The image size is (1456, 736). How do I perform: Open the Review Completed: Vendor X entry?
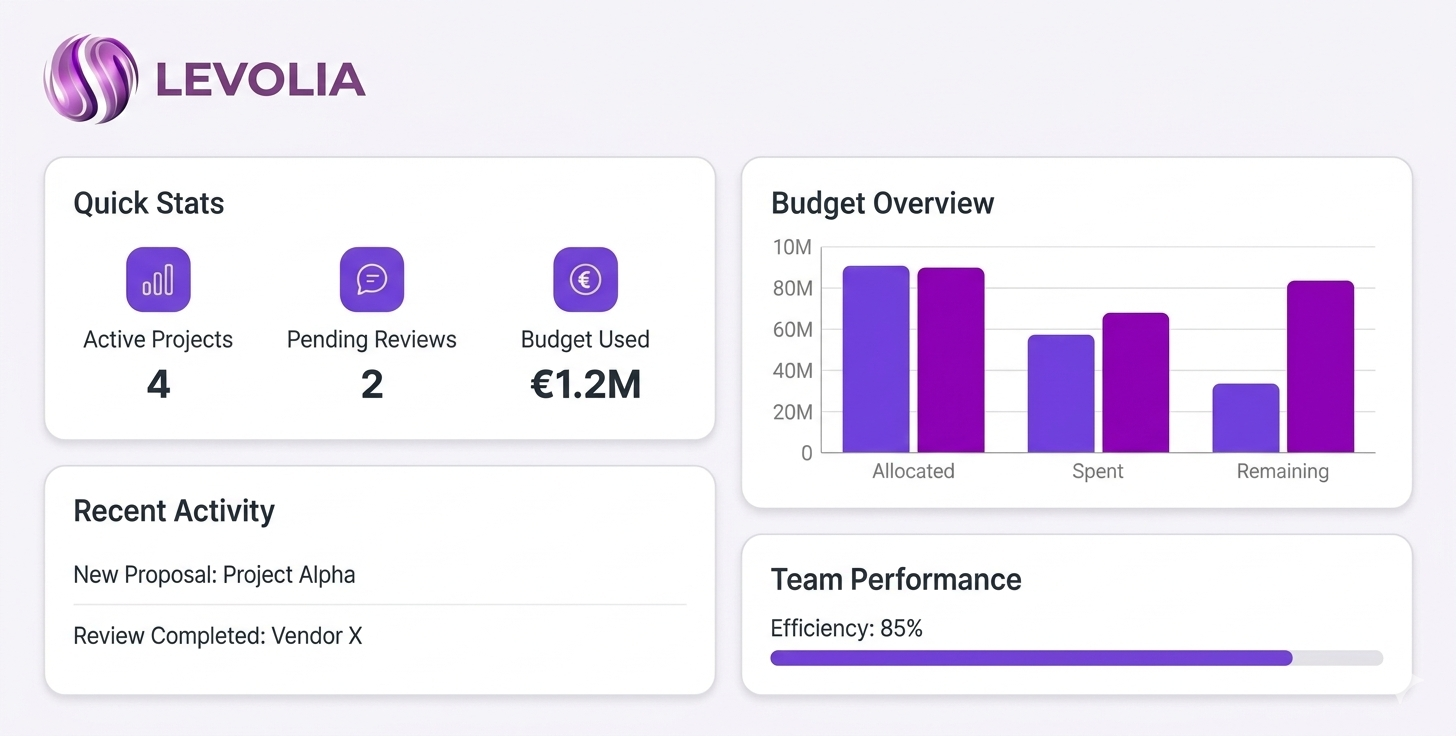pyautogui.click(x=217, y=635)
